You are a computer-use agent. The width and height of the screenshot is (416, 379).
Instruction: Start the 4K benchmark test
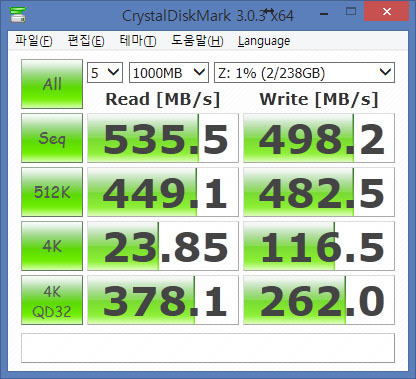click(x=52, y=246)
